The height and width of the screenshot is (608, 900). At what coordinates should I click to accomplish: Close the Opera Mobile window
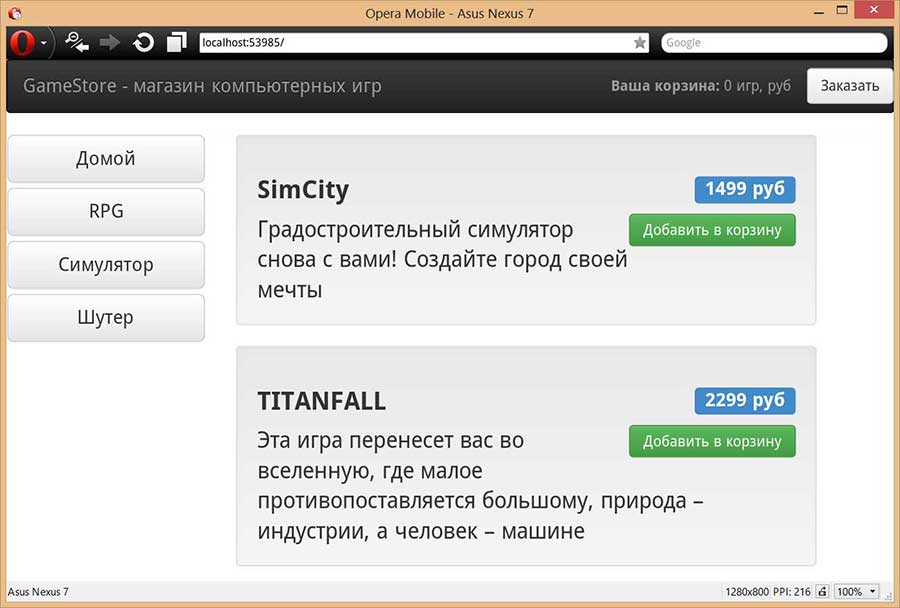point(874,10)
